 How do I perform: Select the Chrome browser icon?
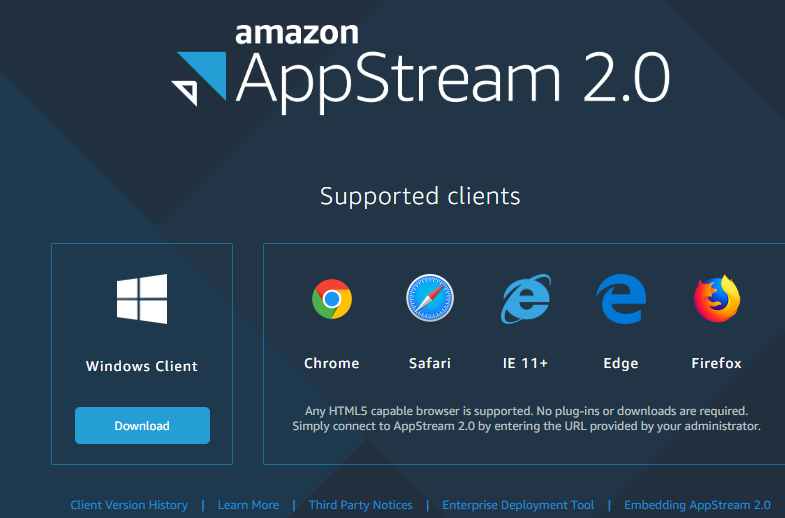pyautogui.click(x=332, y=299)
